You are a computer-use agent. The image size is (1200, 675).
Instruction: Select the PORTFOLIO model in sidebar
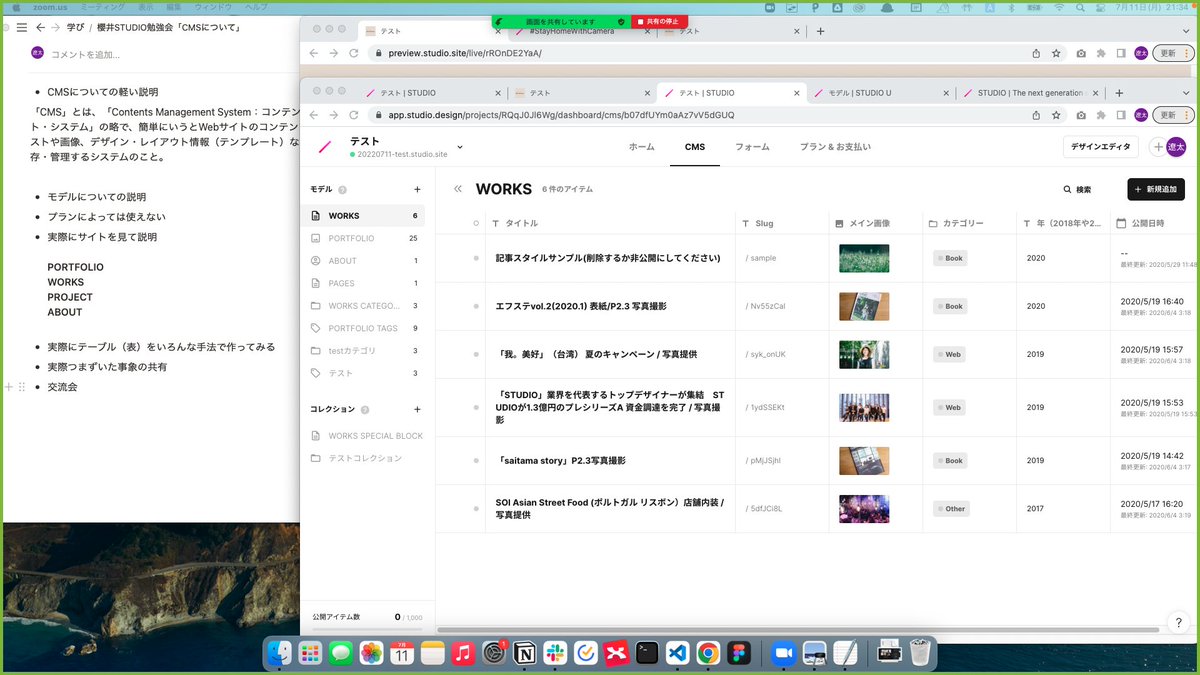[x=364, y=239]
